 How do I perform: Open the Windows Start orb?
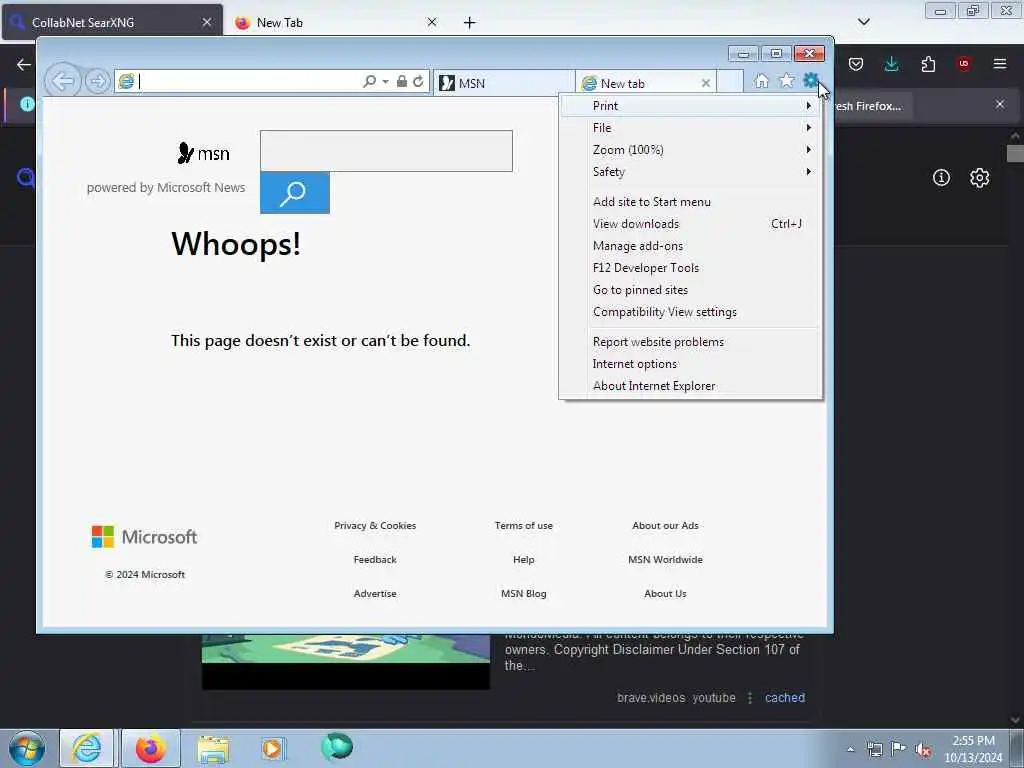tap(27, 749)
